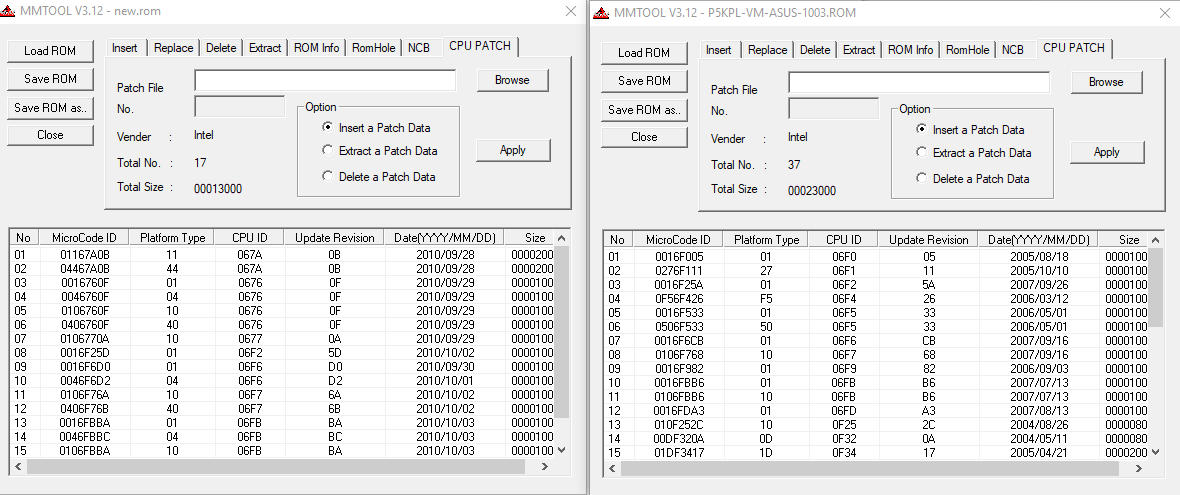Sort by MicroCode ID column in new.rom window
1180x495 pixels.
coord(84,238)
